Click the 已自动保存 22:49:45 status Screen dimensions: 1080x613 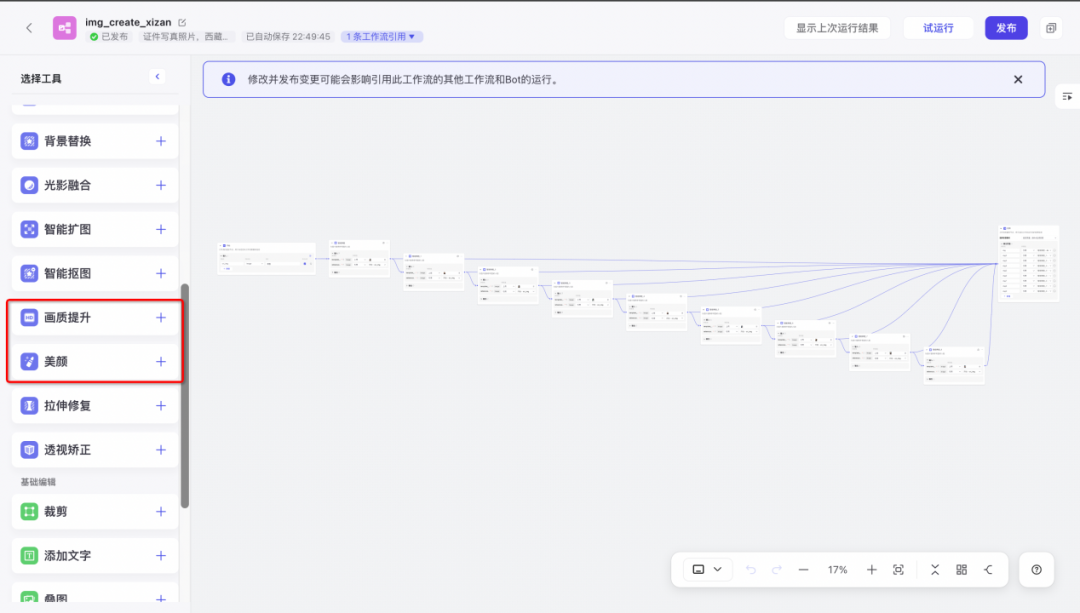click(288, 37)
